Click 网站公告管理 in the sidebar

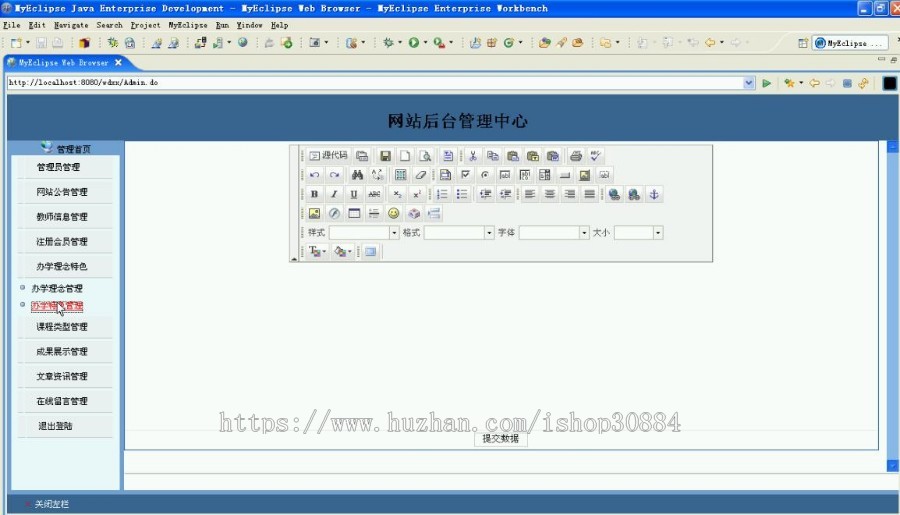tap(62, 192)
